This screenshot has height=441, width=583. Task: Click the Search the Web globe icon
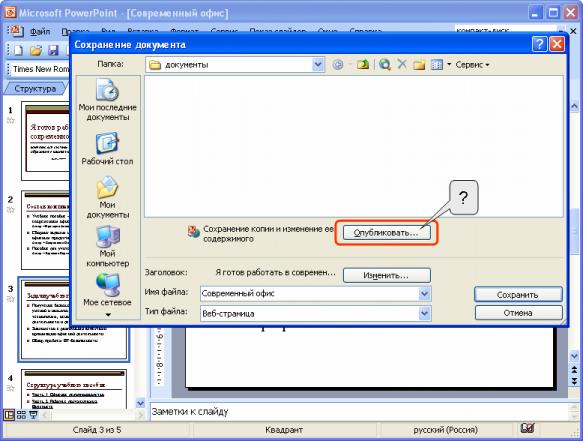pos(385,65)
